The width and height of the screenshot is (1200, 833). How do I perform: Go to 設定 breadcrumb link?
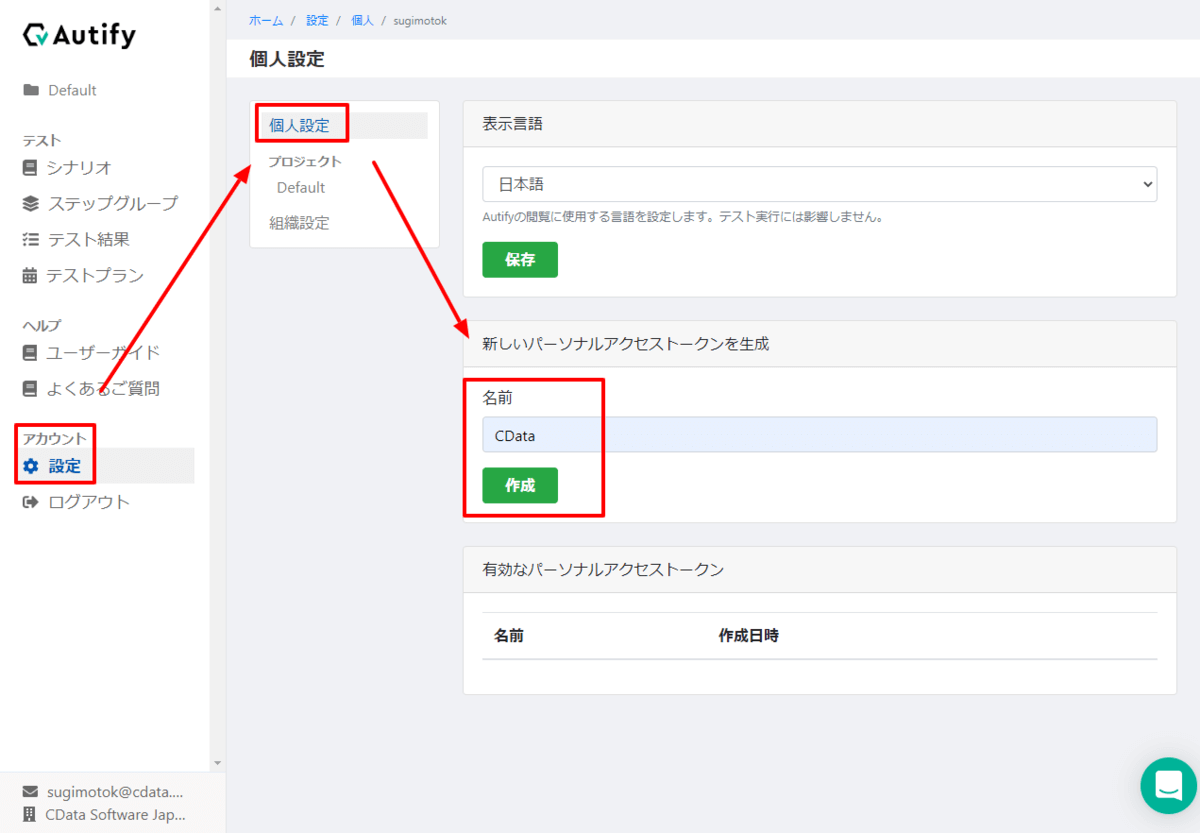317,20
